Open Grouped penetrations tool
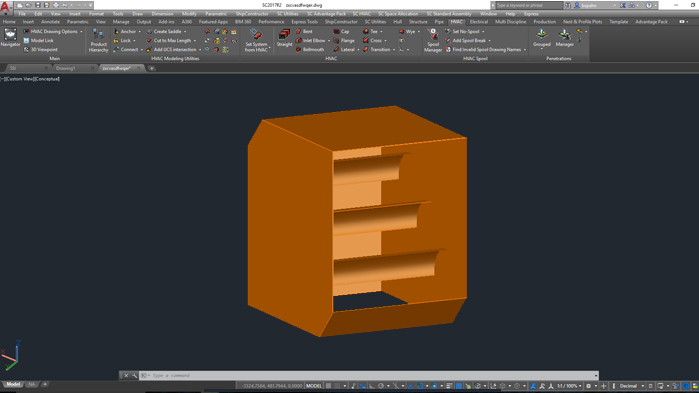699x393 pixels. click(x=542, y=38)
